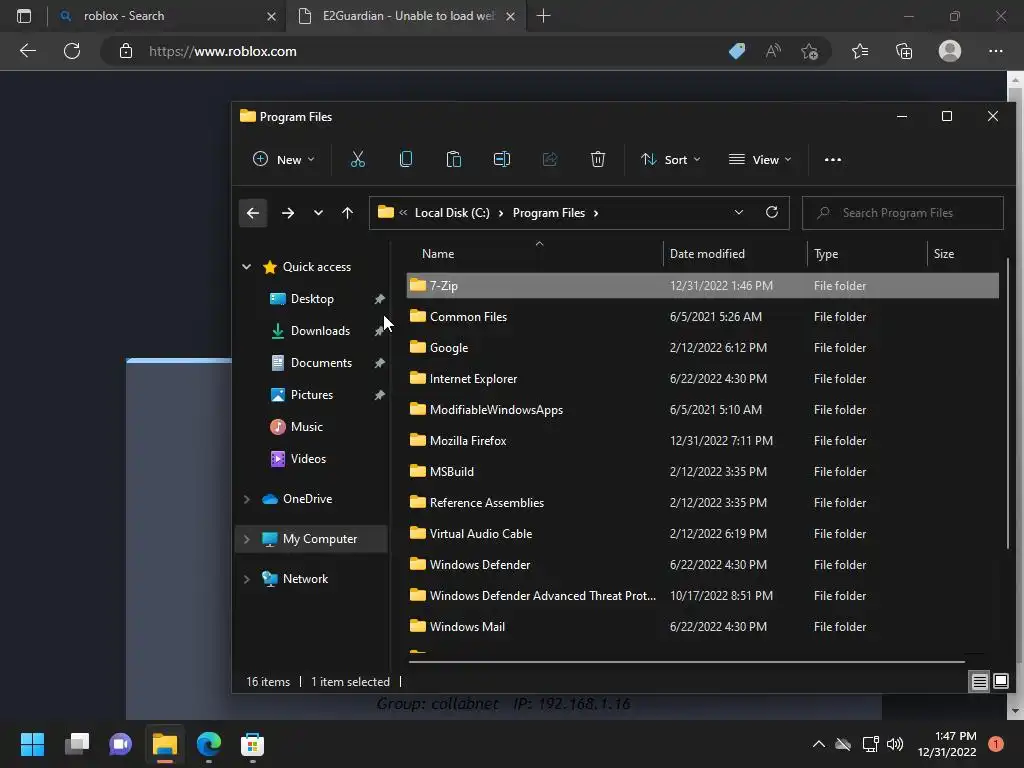The image size is (1024, 768).
Task: Select Music in navigation pane
Action: coord(306,427)
